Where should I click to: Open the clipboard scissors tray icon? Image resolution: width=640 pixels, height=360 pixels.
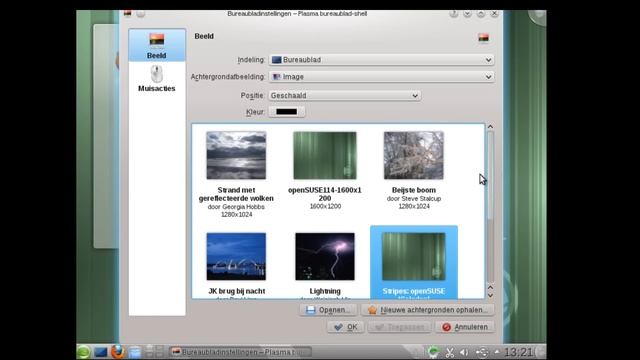(449, 352)
